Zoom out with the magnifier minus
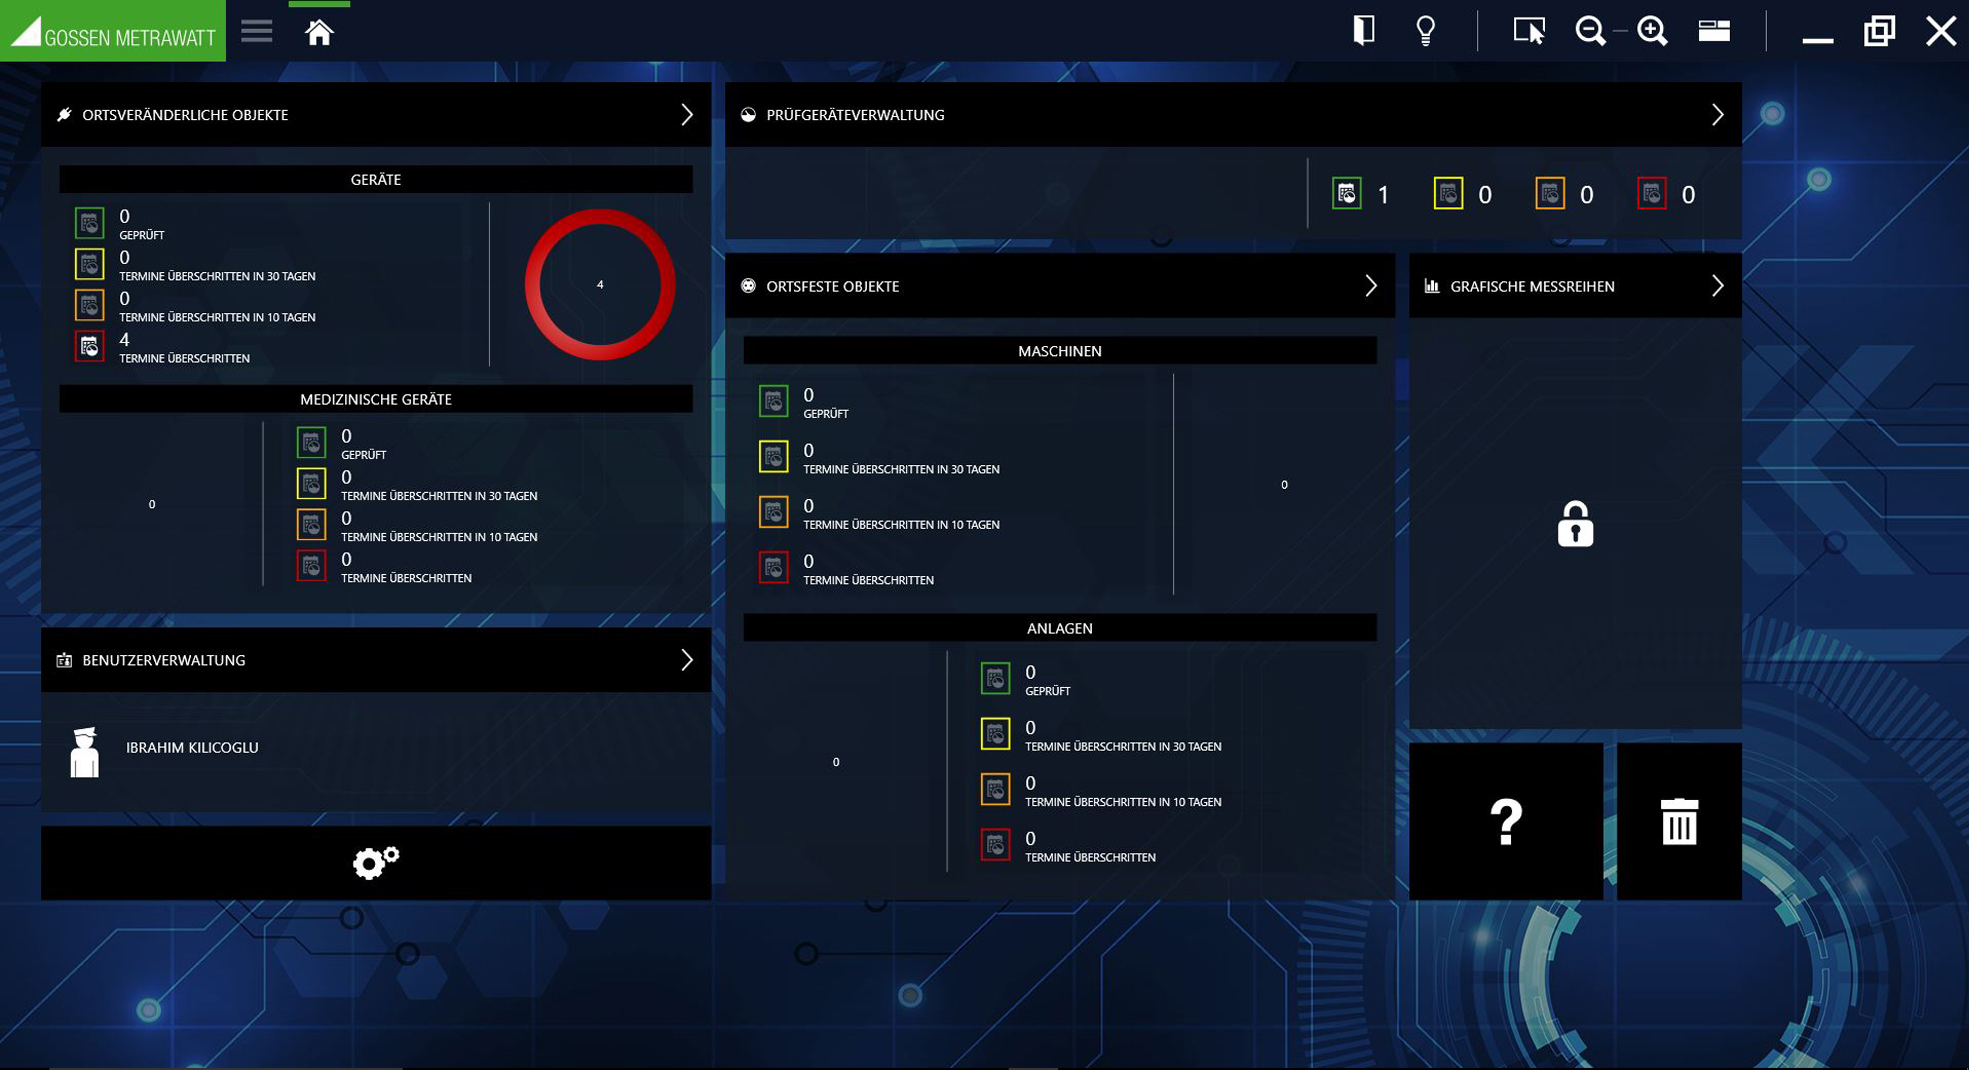Viewport: 1969px width, 1070px height. [1589, 31]
